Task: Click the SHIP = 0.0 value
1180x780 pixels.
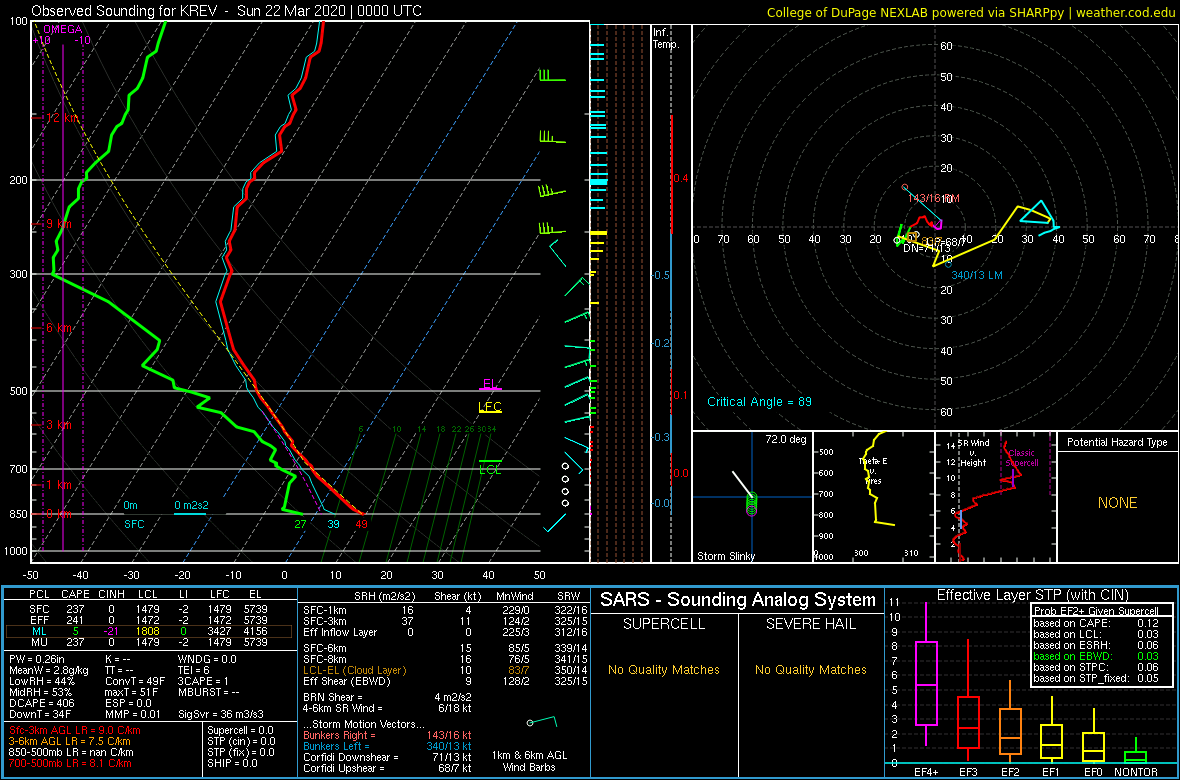Action: pyautogui.click(x=233, y=764)
